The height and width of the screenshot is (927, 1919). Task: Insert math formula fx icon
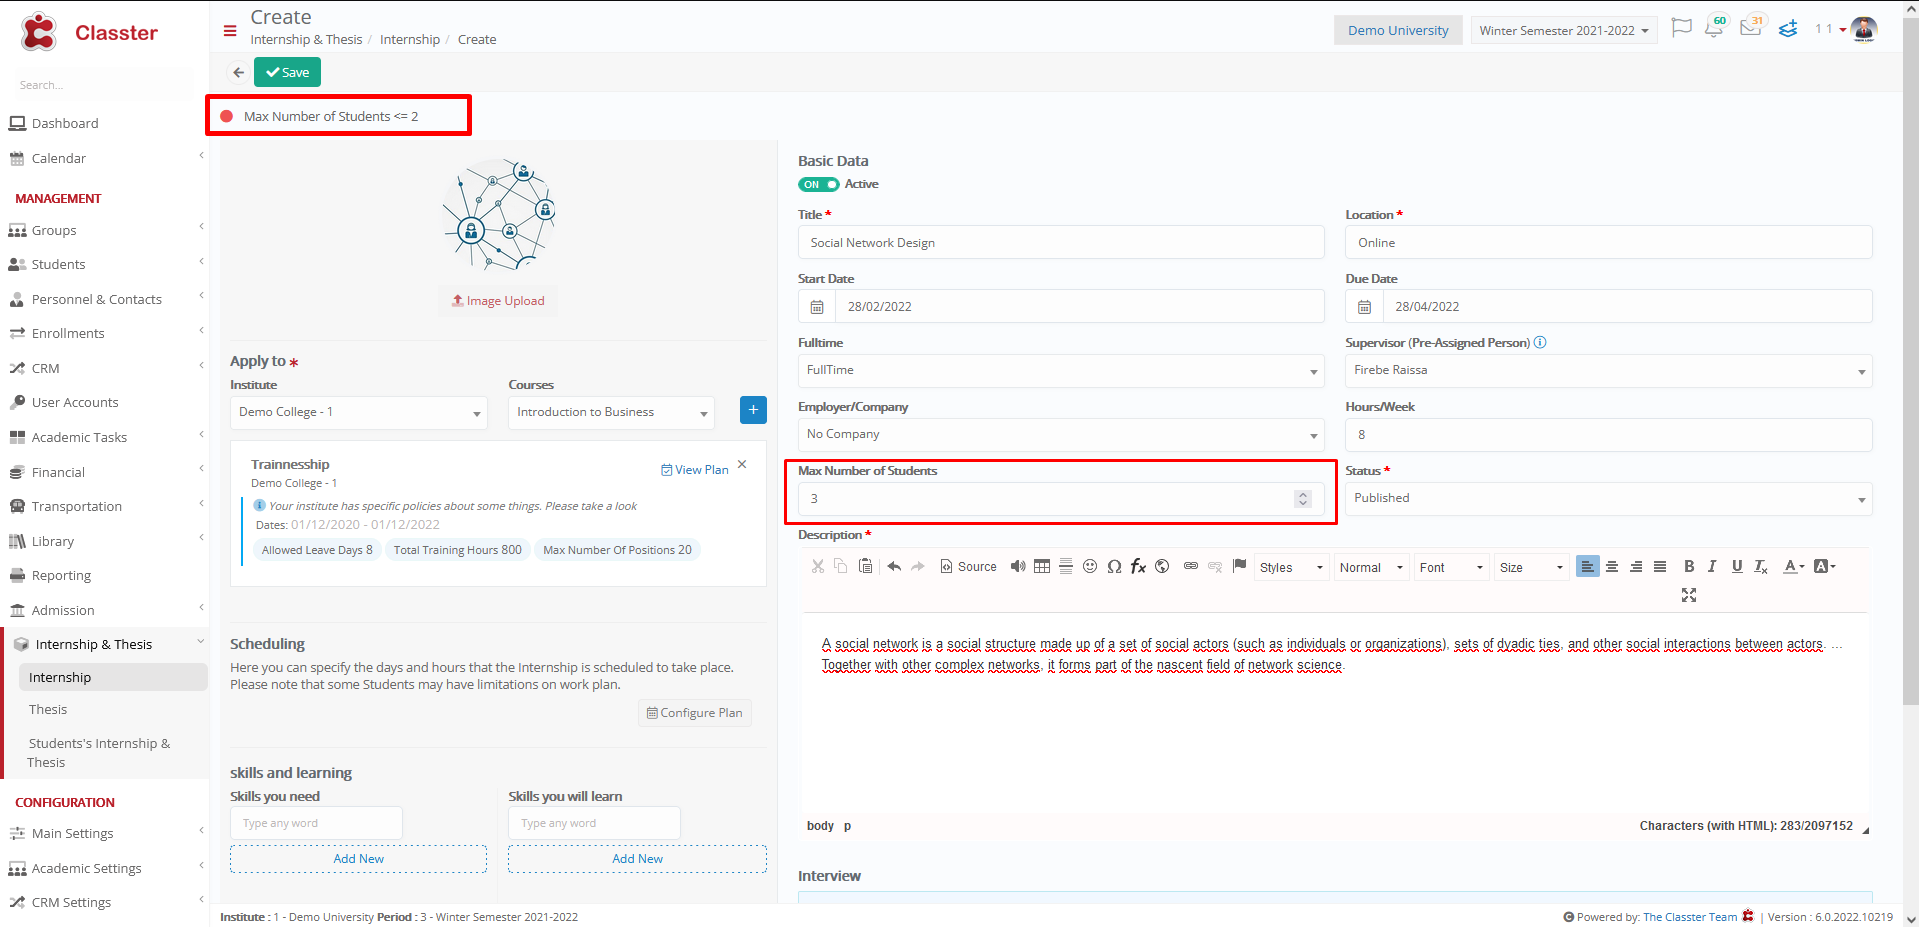[x=1138, y=566]
